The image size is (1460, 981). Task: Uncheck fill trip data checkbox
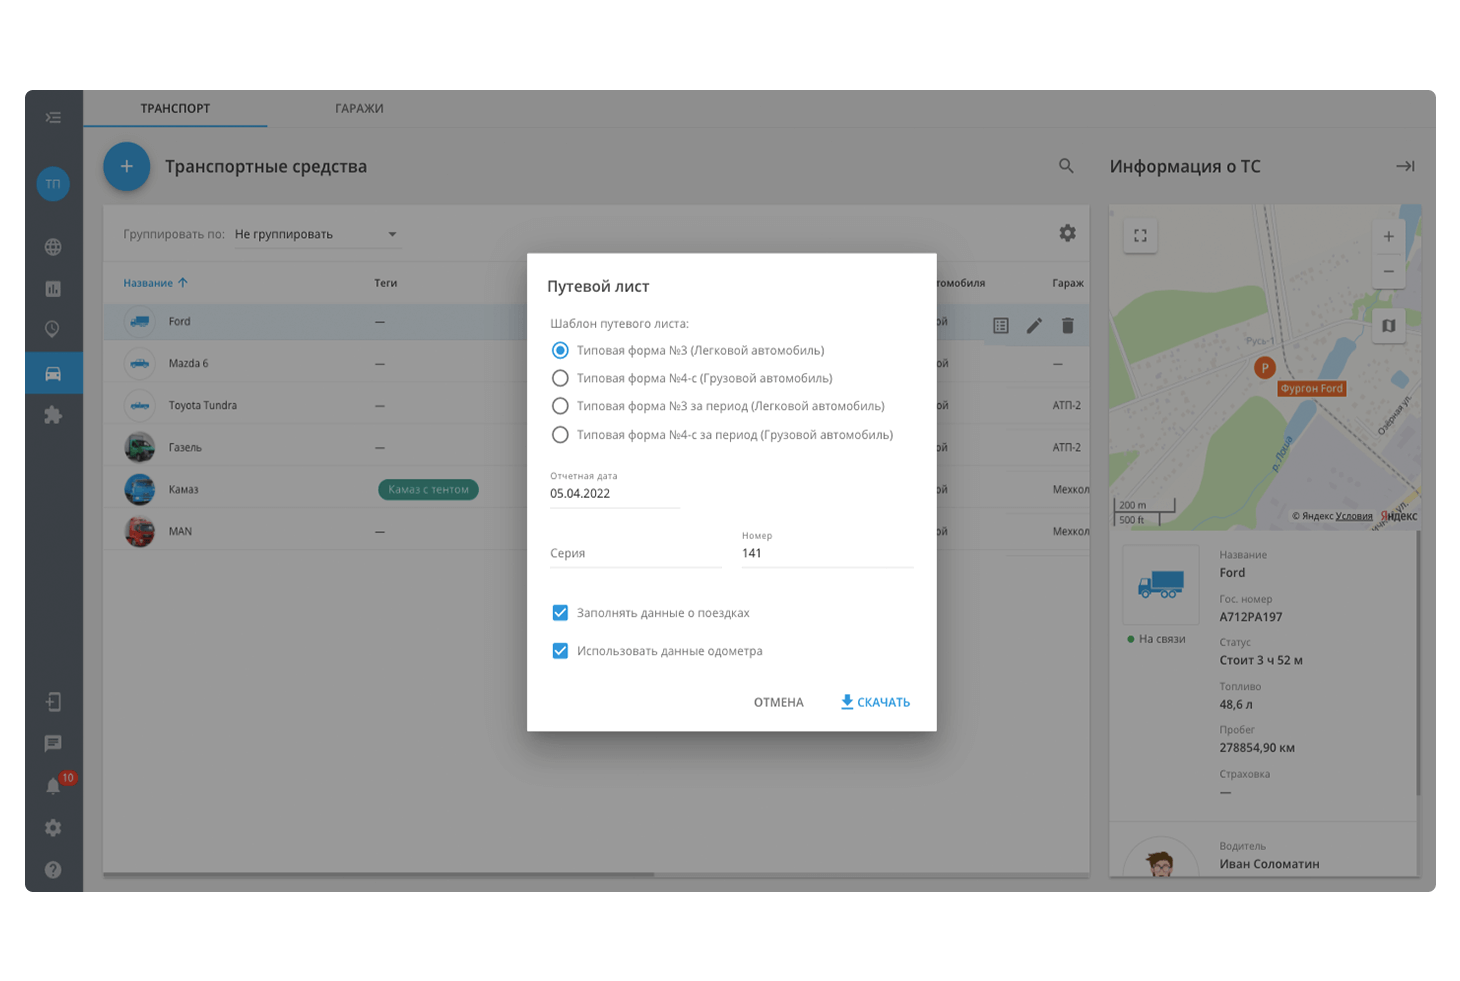coord(560,613)
